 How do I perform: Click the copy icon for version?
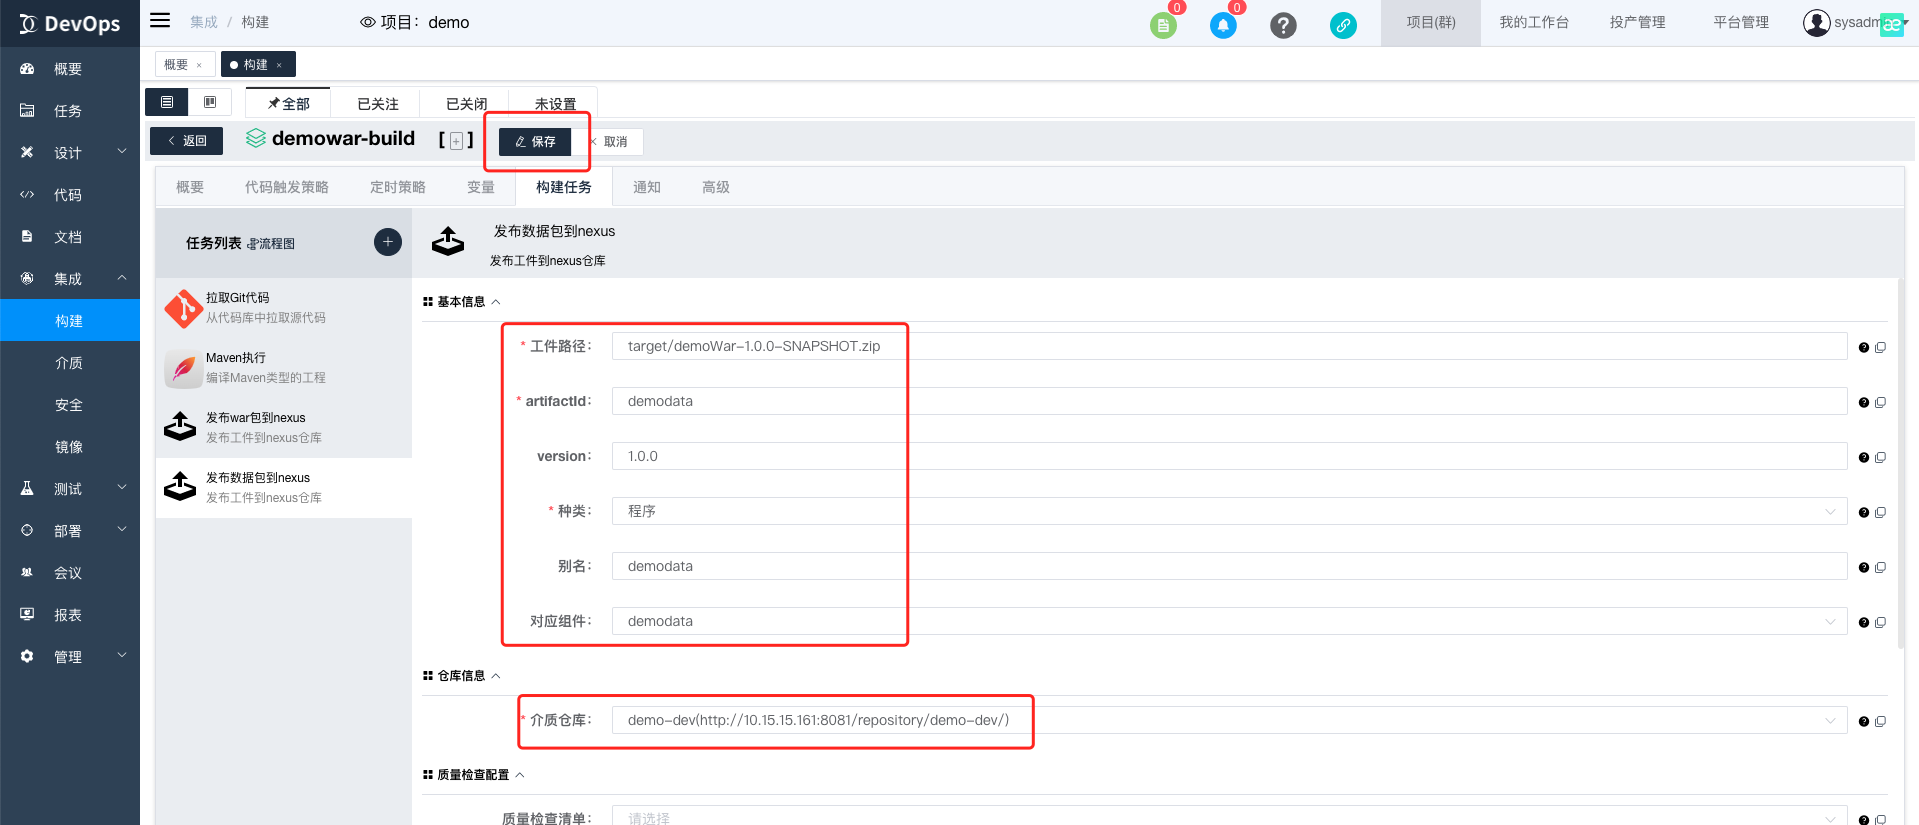click(x=1880, y=458)
